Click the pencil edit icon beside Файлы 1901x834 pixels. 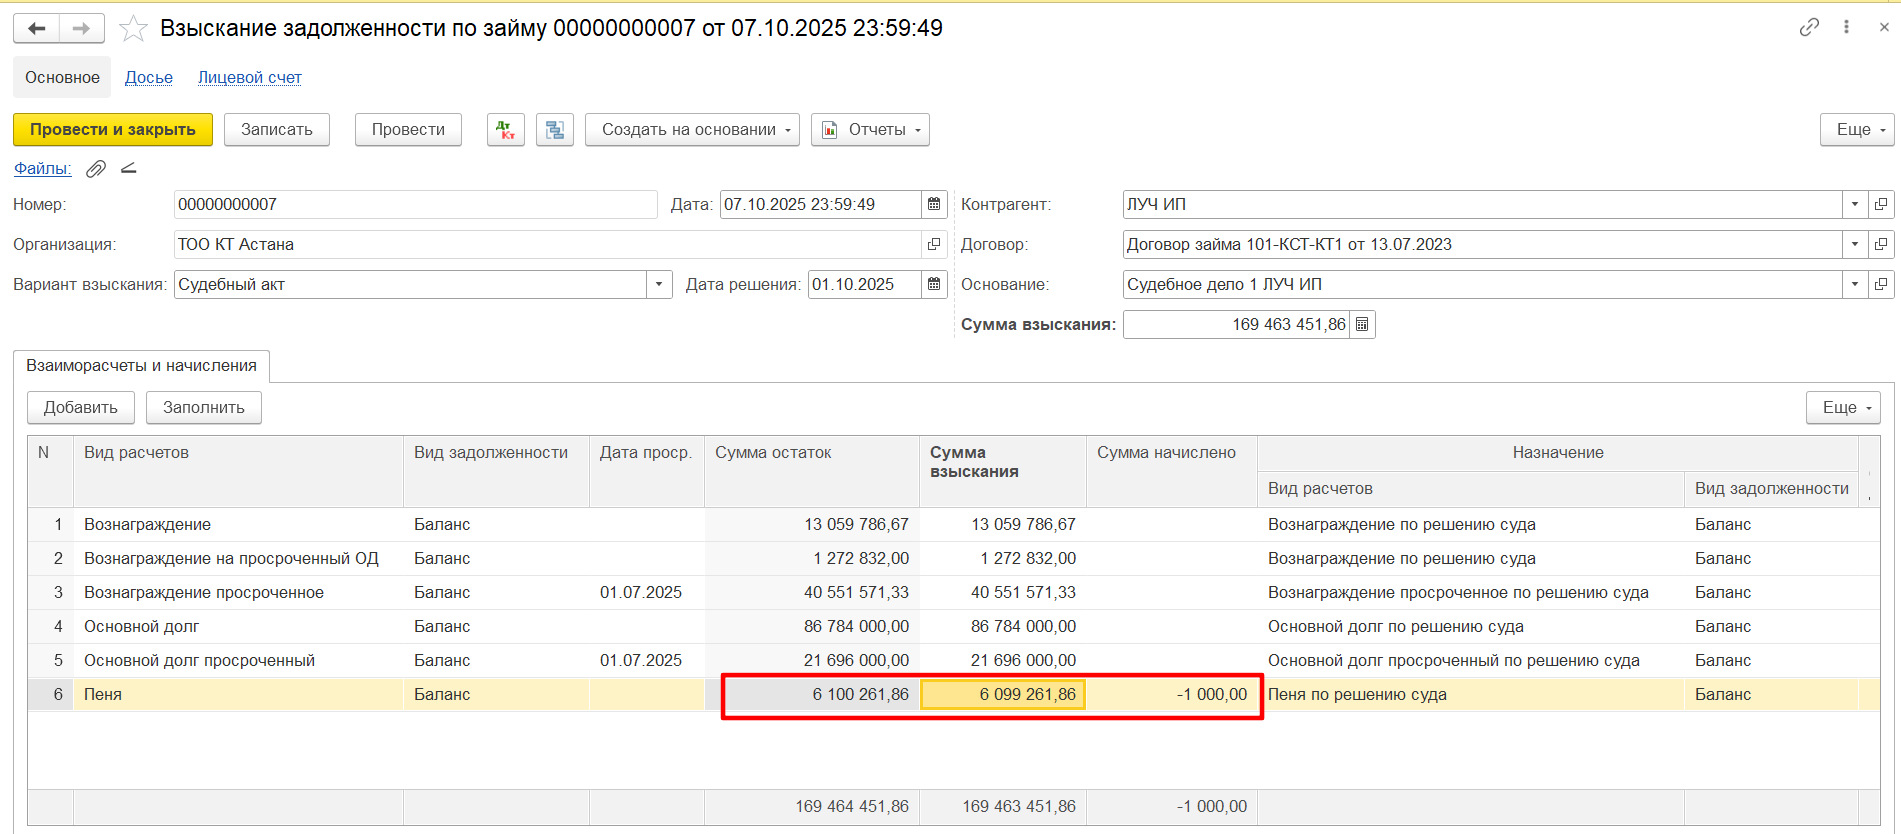pyautogui.click(x=128, y=168)
